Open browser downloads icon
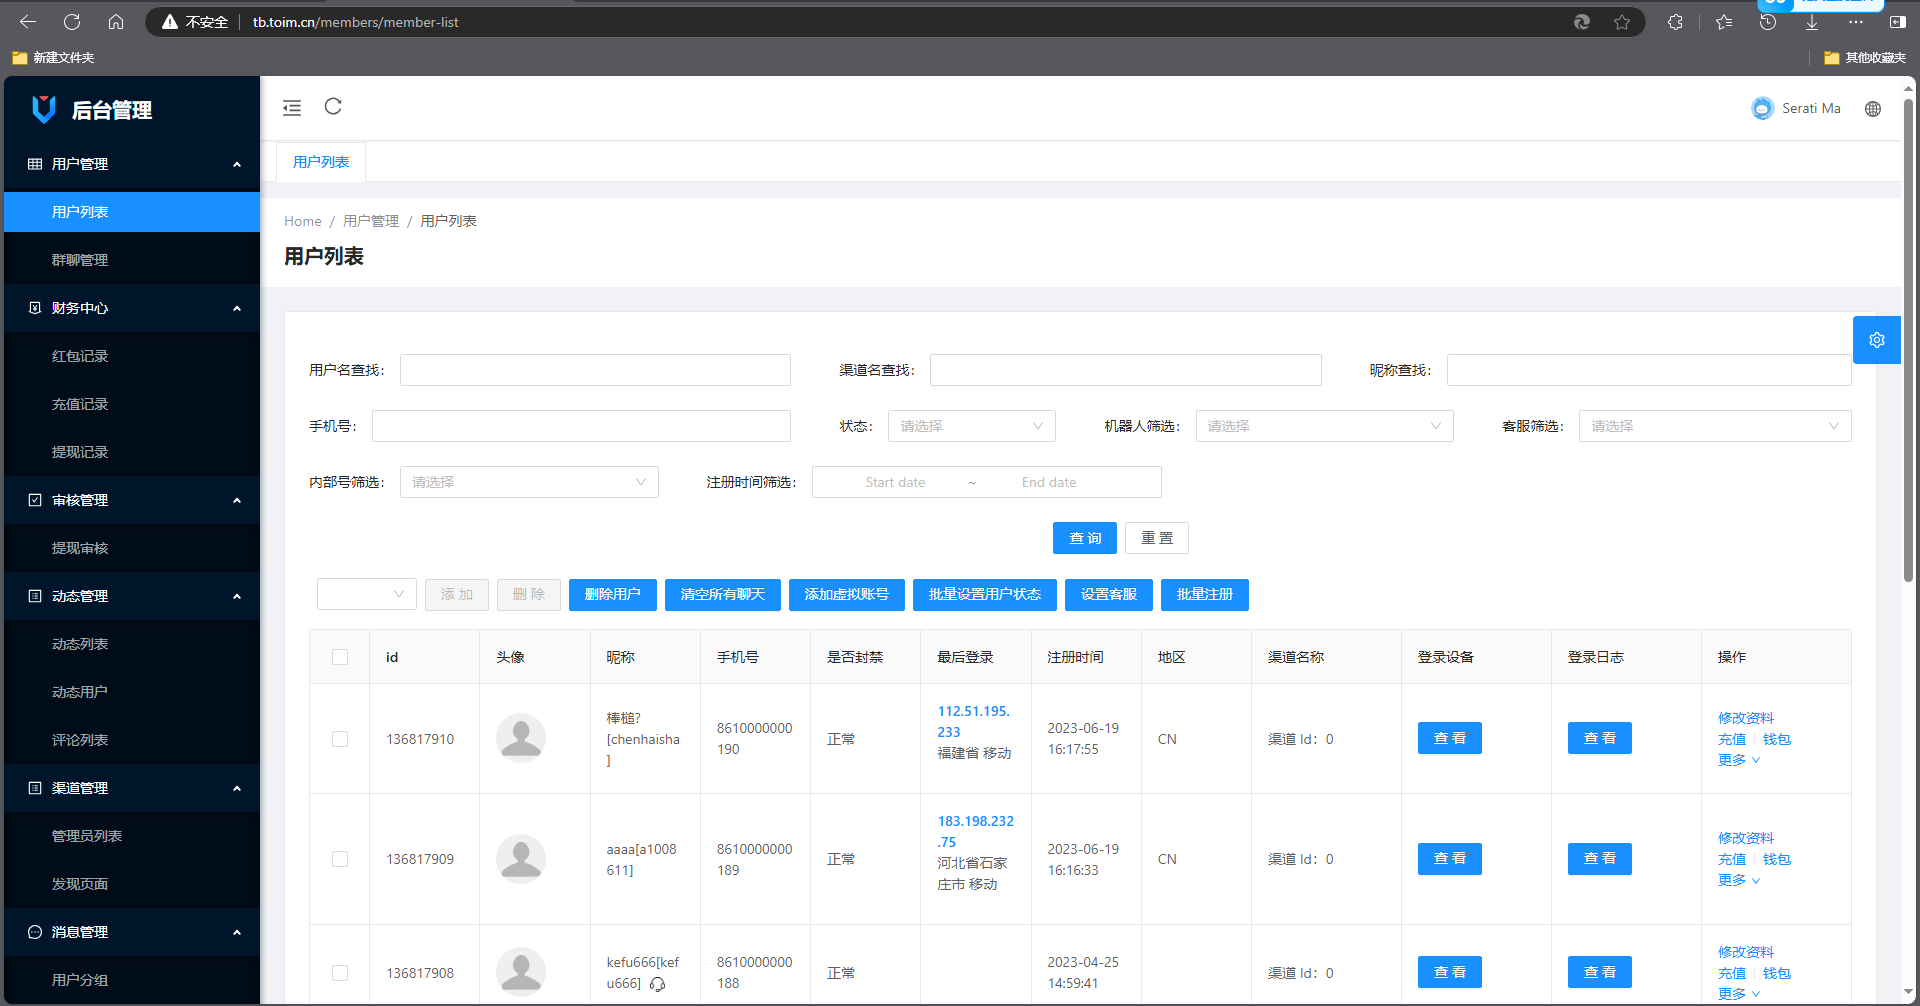This screenshot has height=1006, width=1920. pos(1812,22)
